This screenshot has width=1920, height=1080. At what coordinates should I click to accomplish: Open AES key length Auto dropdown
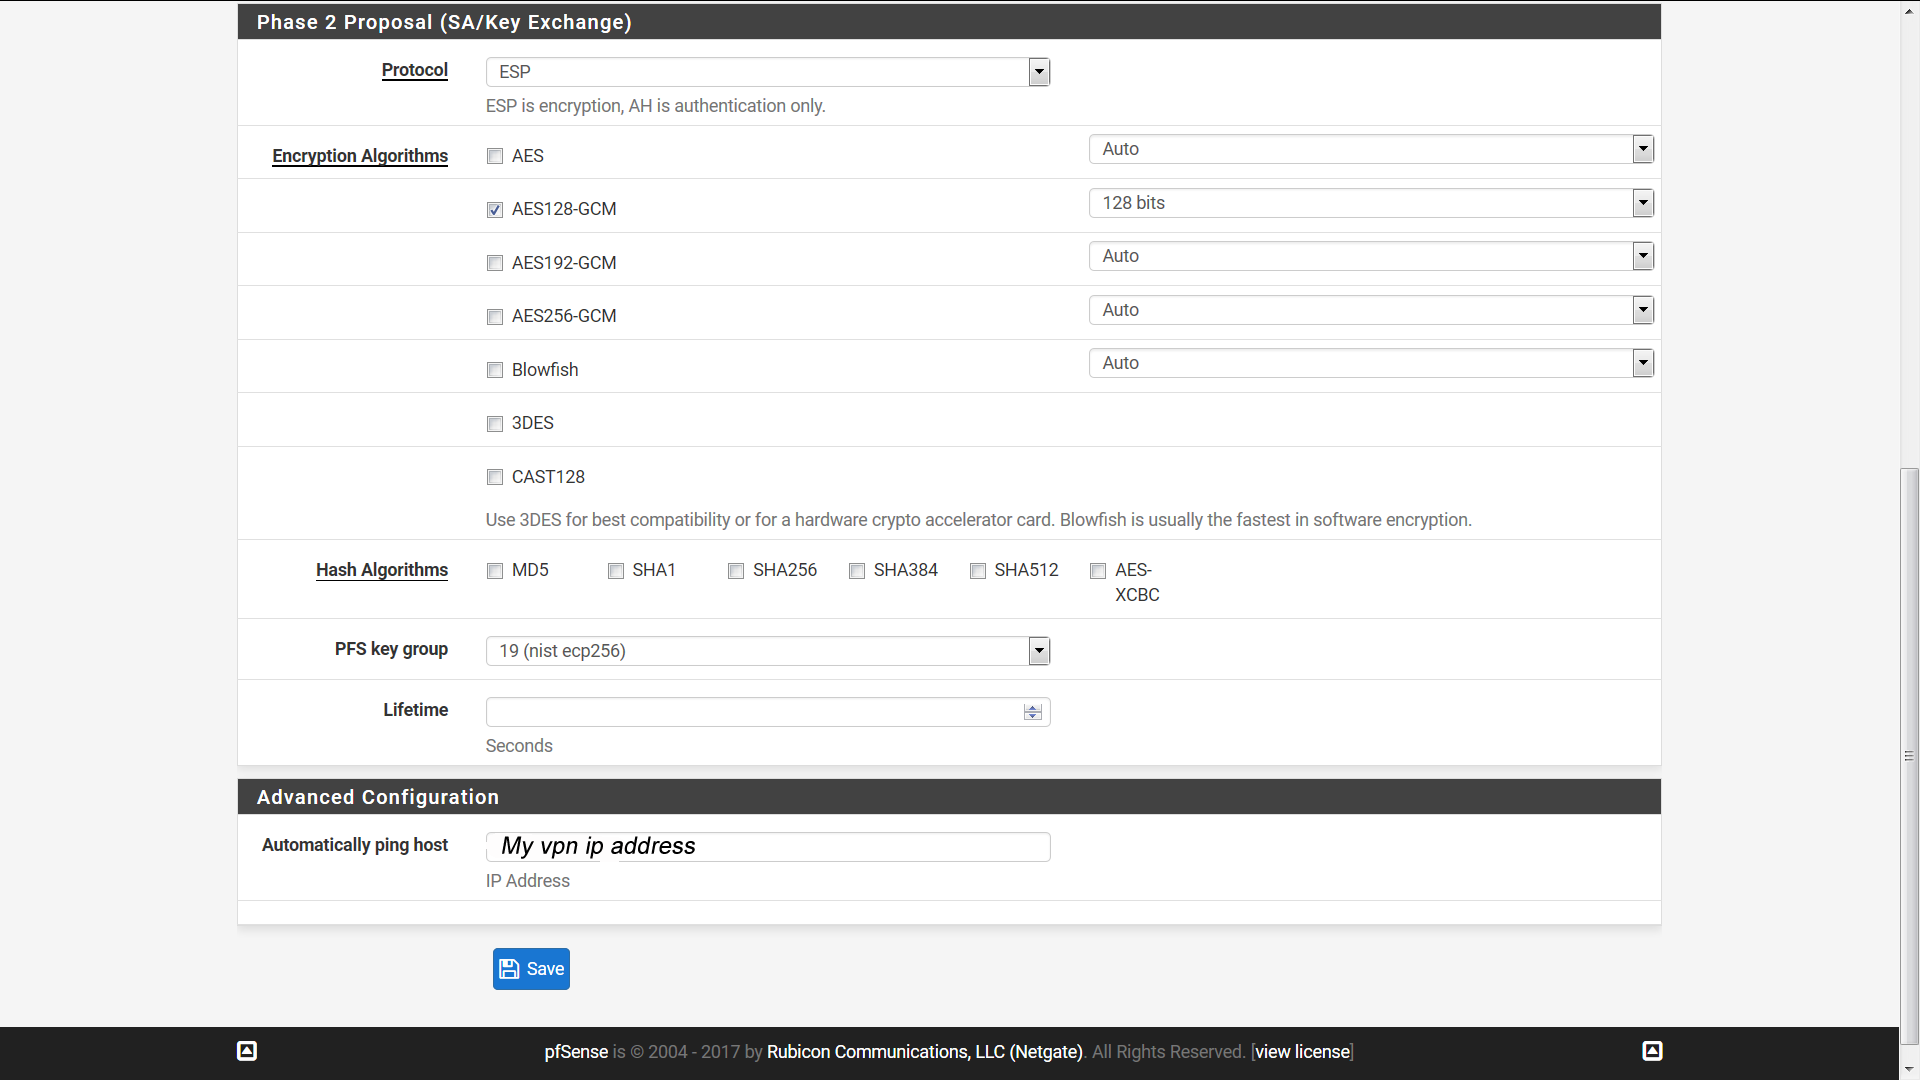pos(1371,149)
